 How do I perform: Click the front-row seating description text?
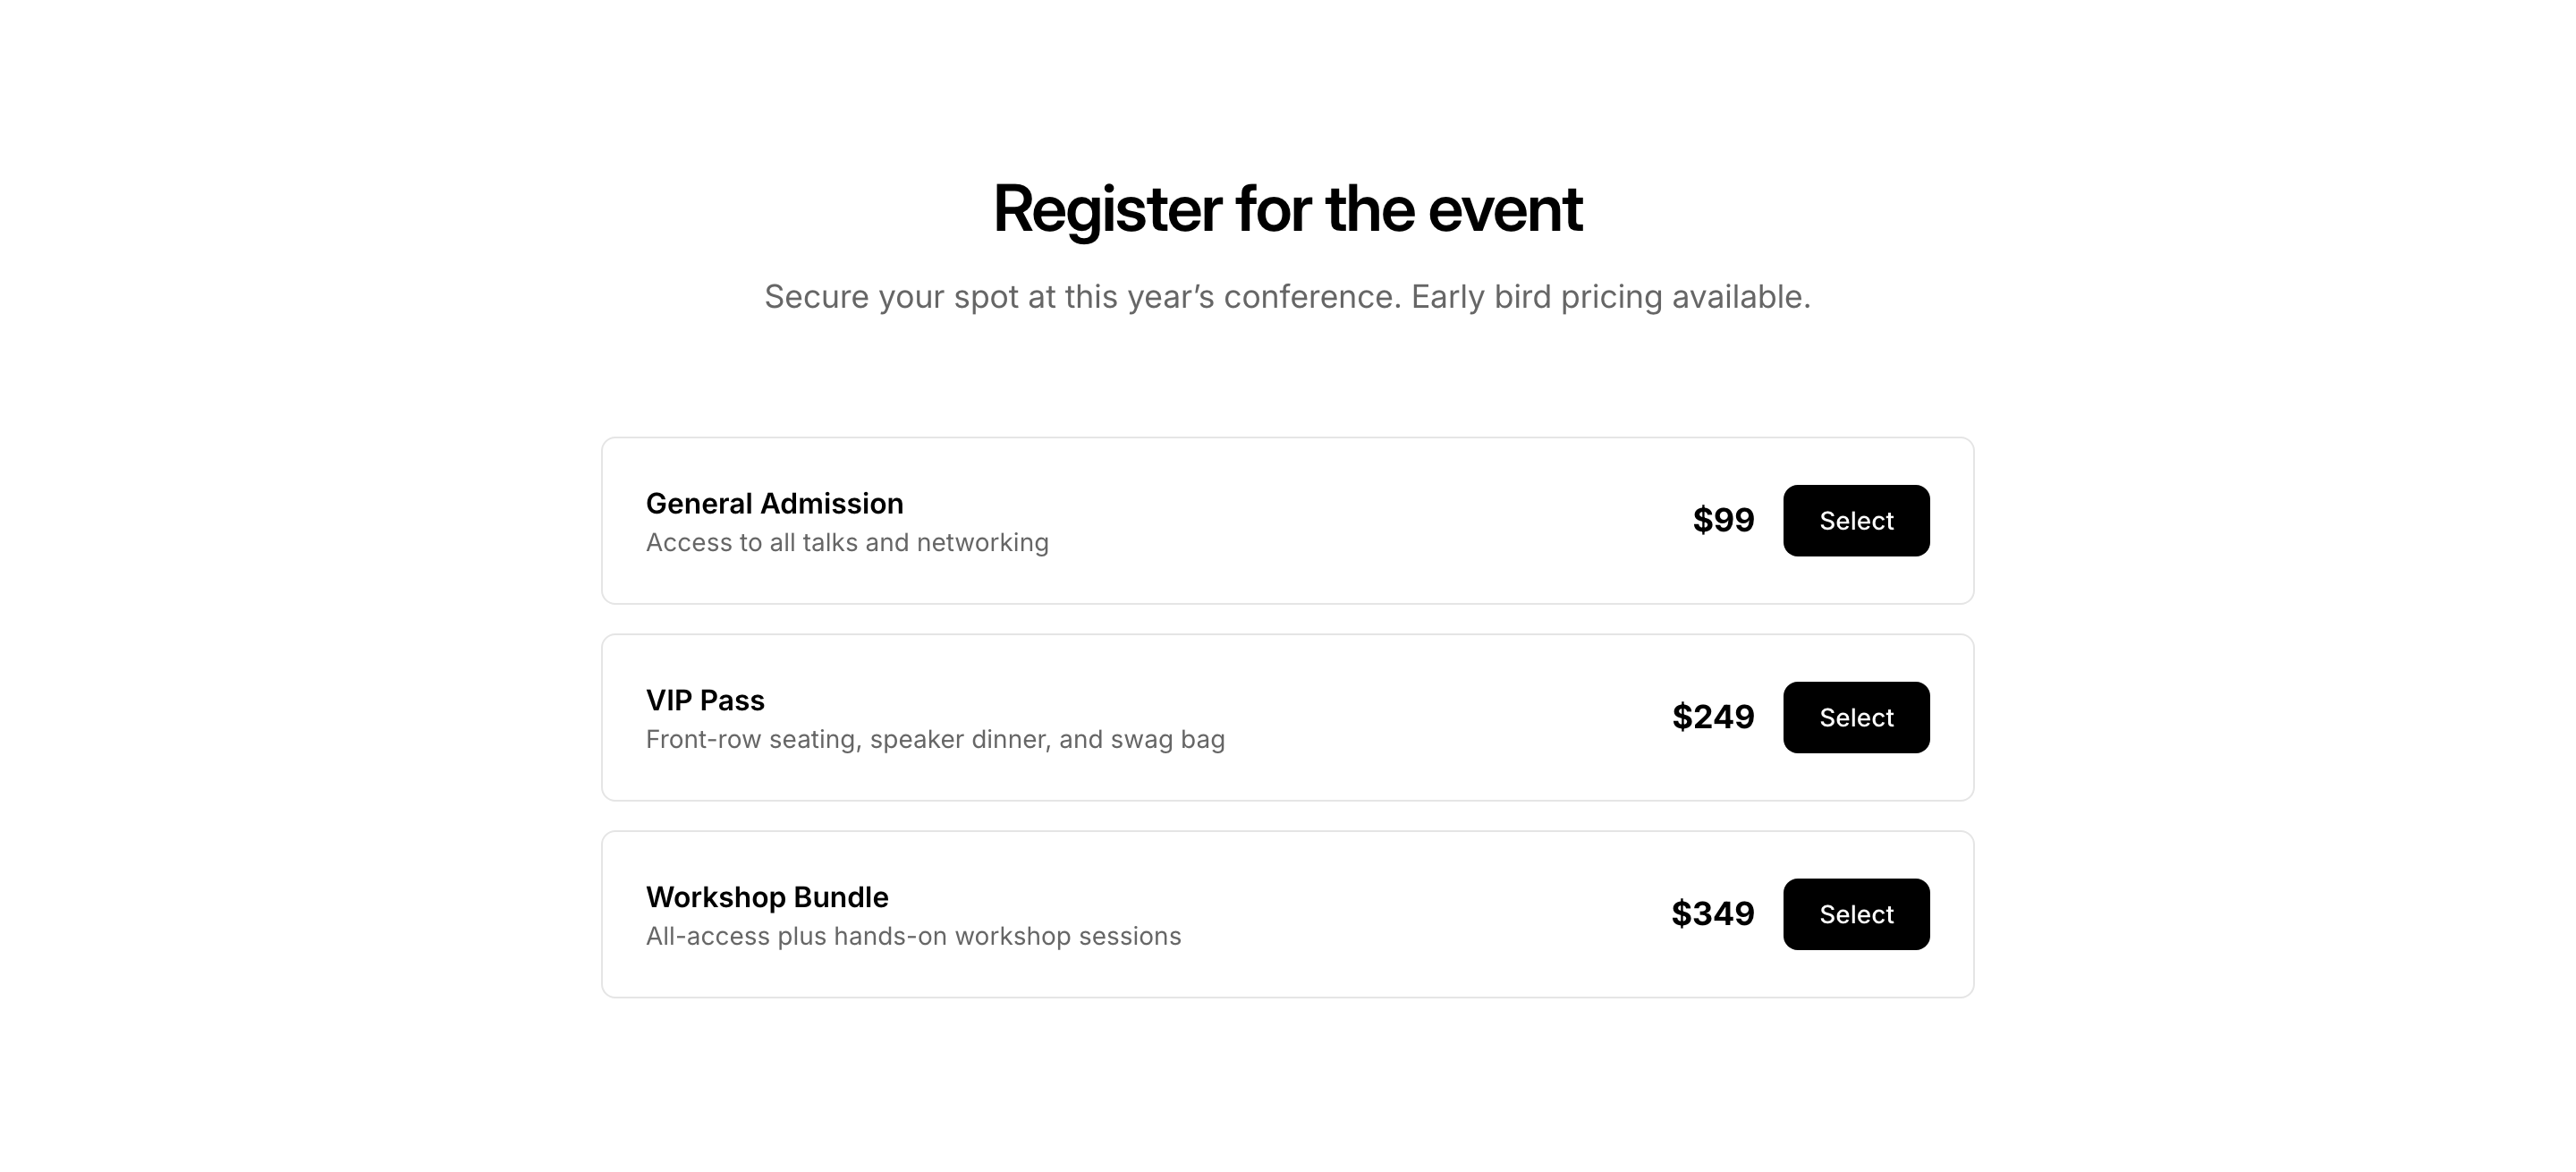pos(935,740)
